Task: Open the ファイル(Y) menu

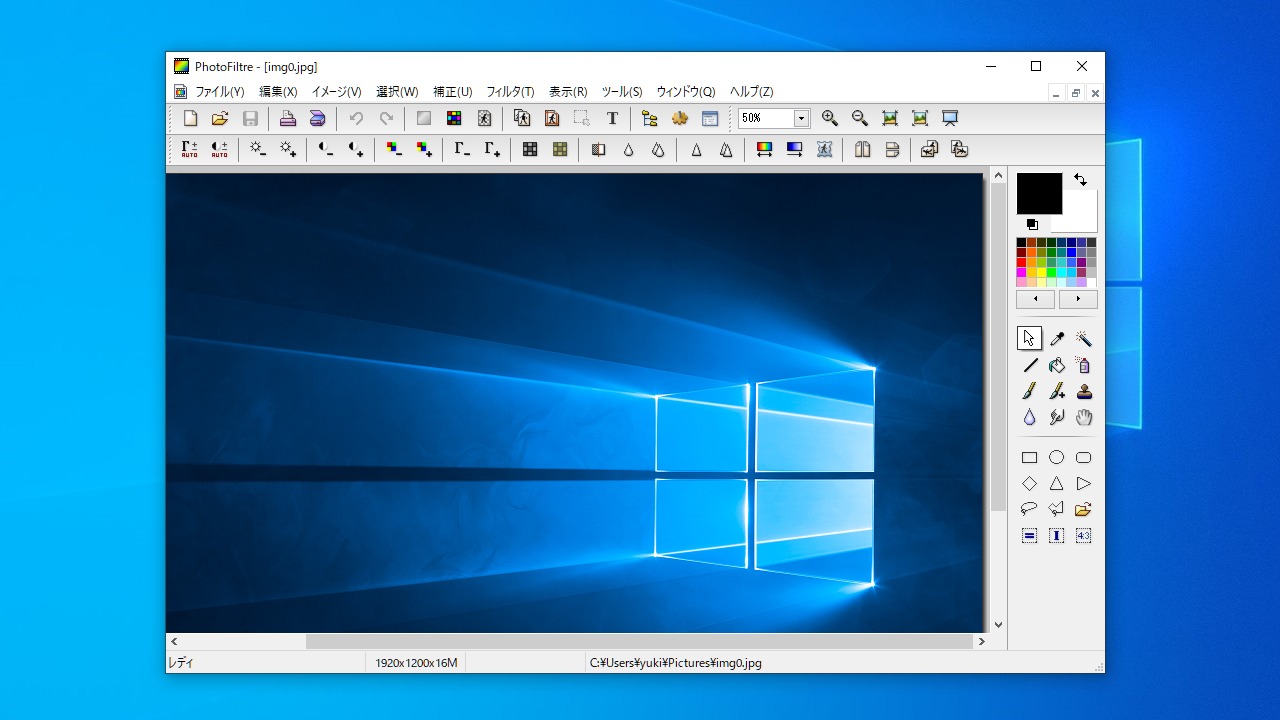Action: pos(219,92)
